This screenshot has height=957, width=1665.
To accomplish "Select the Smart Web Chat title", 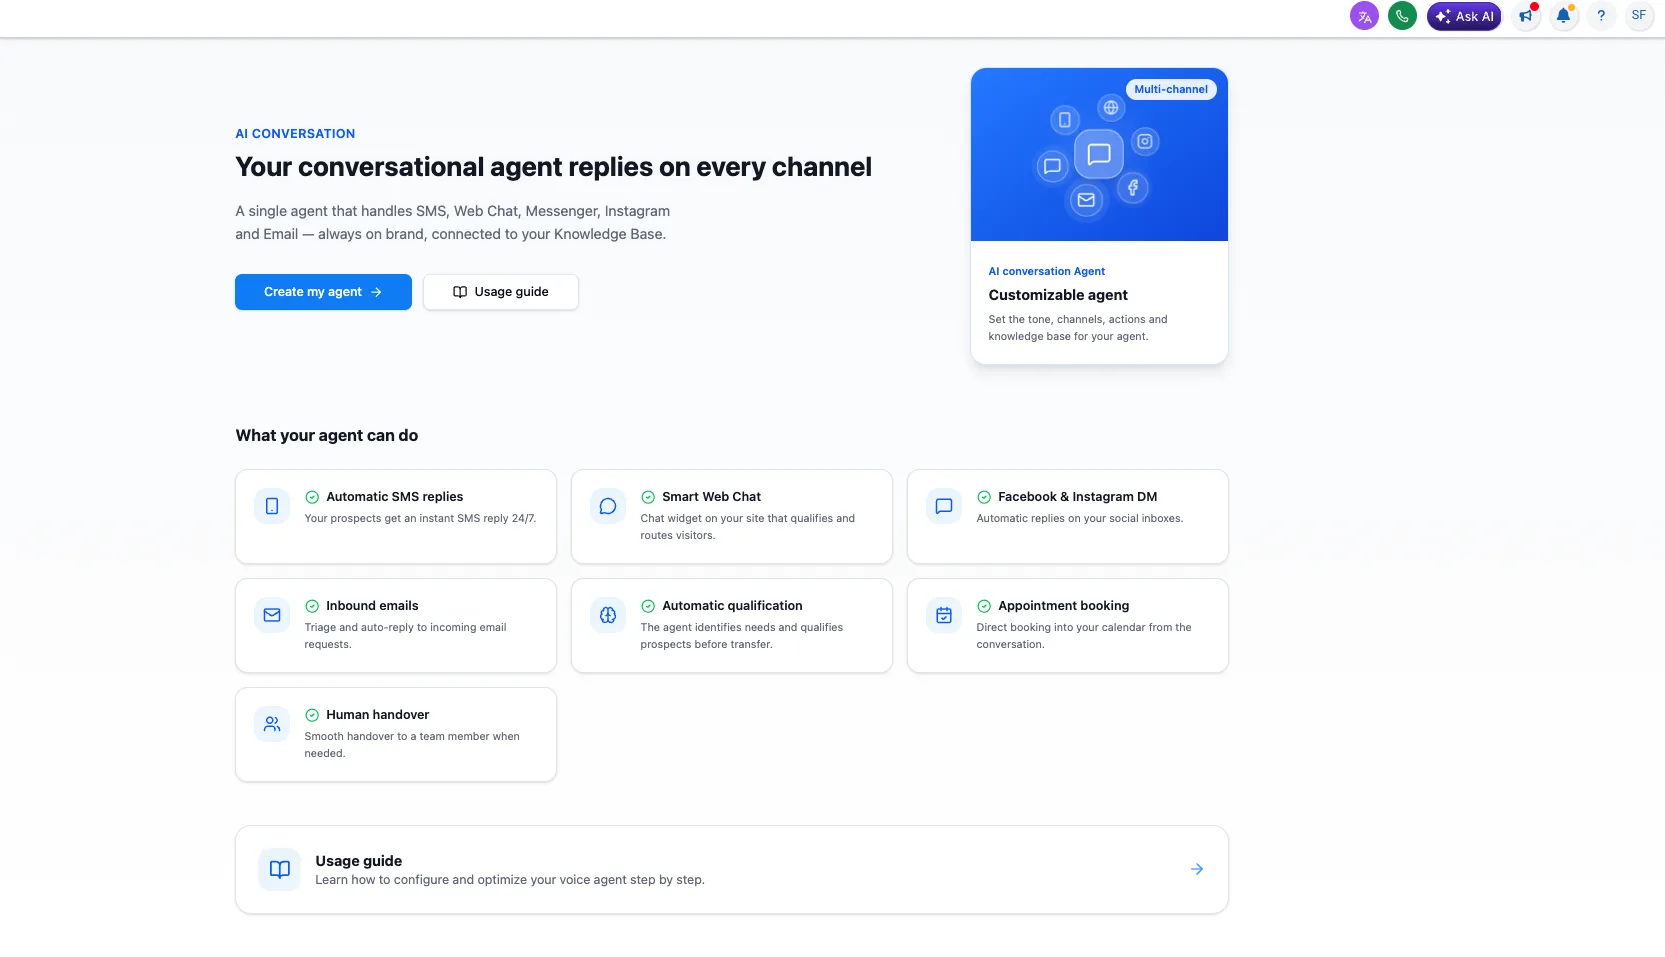I will (711, 497).
